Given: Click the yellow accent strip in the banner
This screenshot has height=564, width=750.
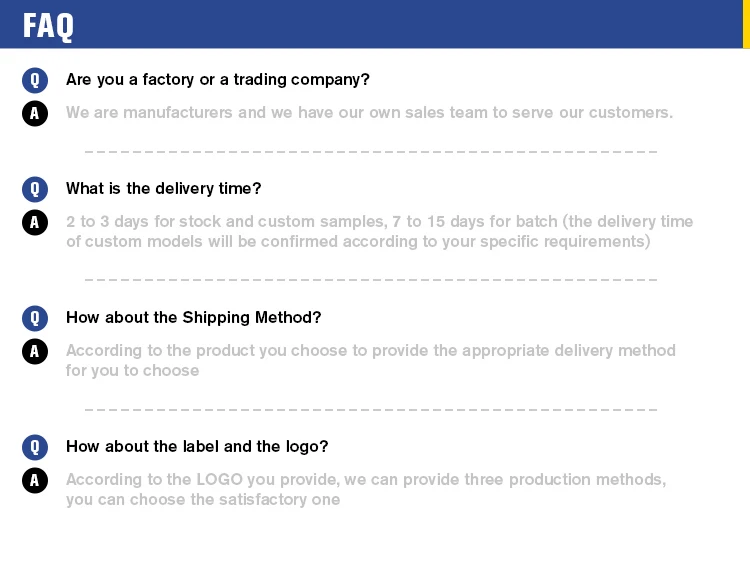Looking at the screenshot, I should tap(746, 24).
